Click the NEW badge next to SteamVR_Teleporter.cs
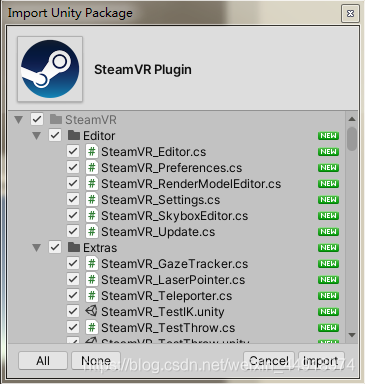The height and width of the screenshot is (384, 365). pyautogui.click(x=328, y=296)
